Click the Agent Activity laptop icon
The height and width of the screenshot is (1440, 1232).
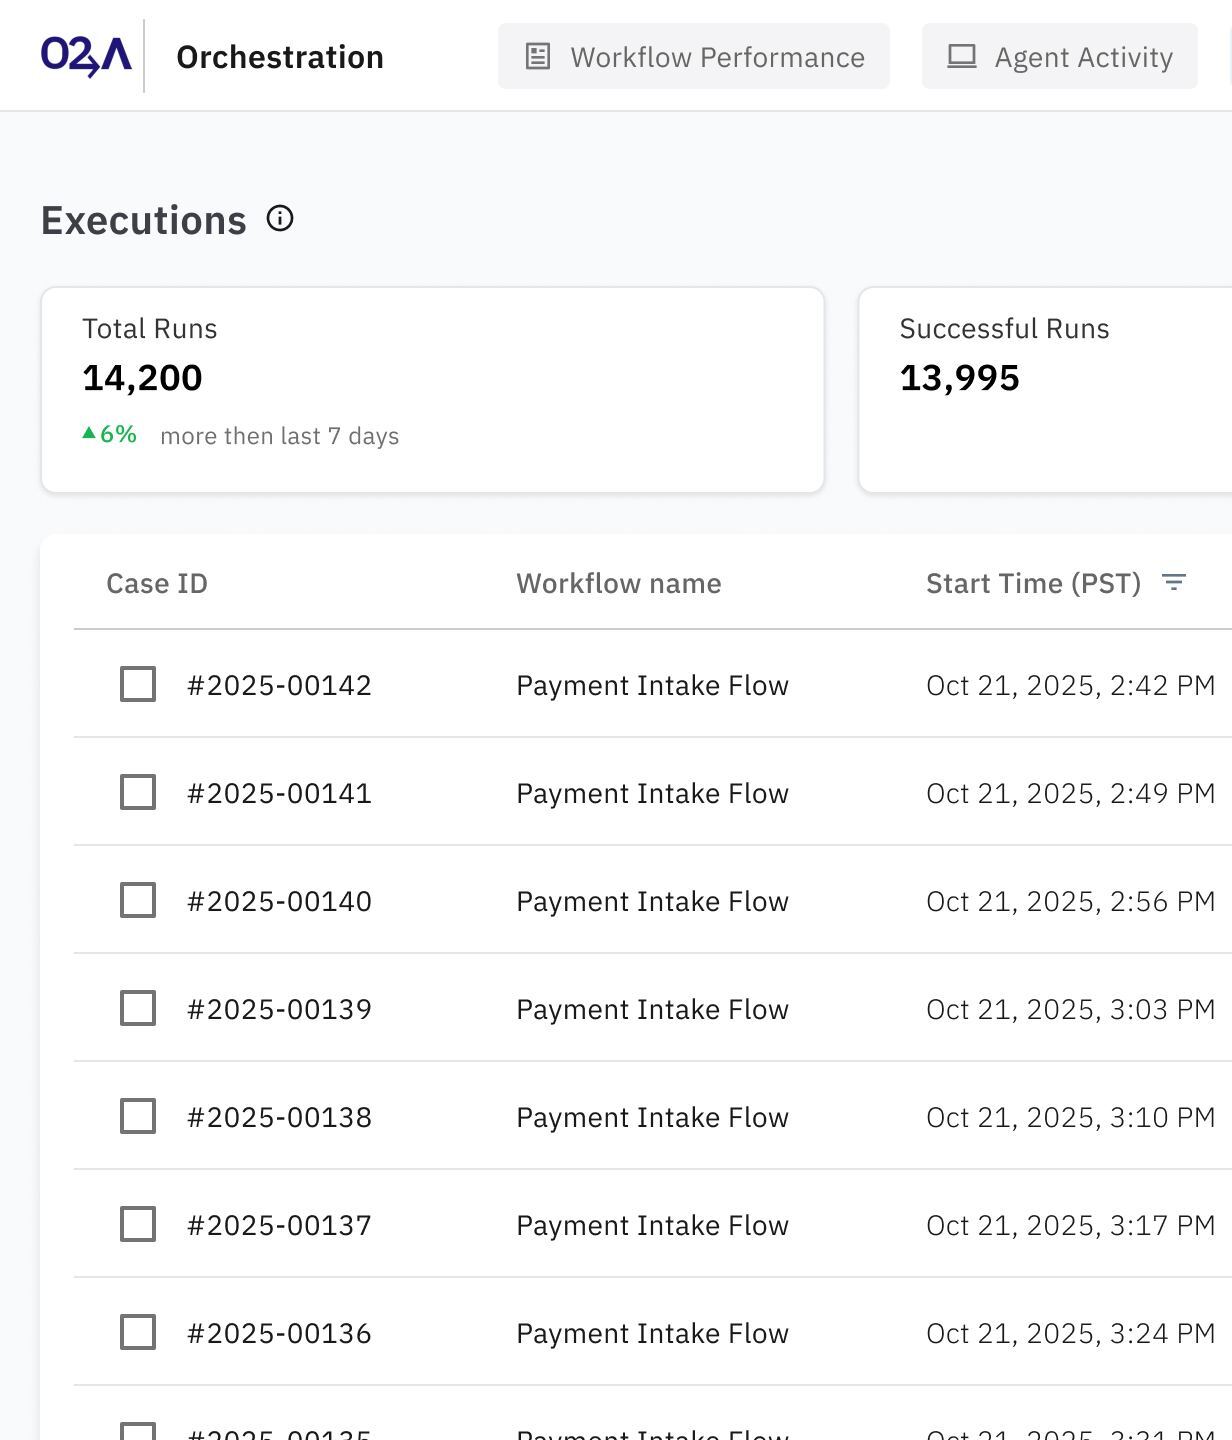coord(962,57)
